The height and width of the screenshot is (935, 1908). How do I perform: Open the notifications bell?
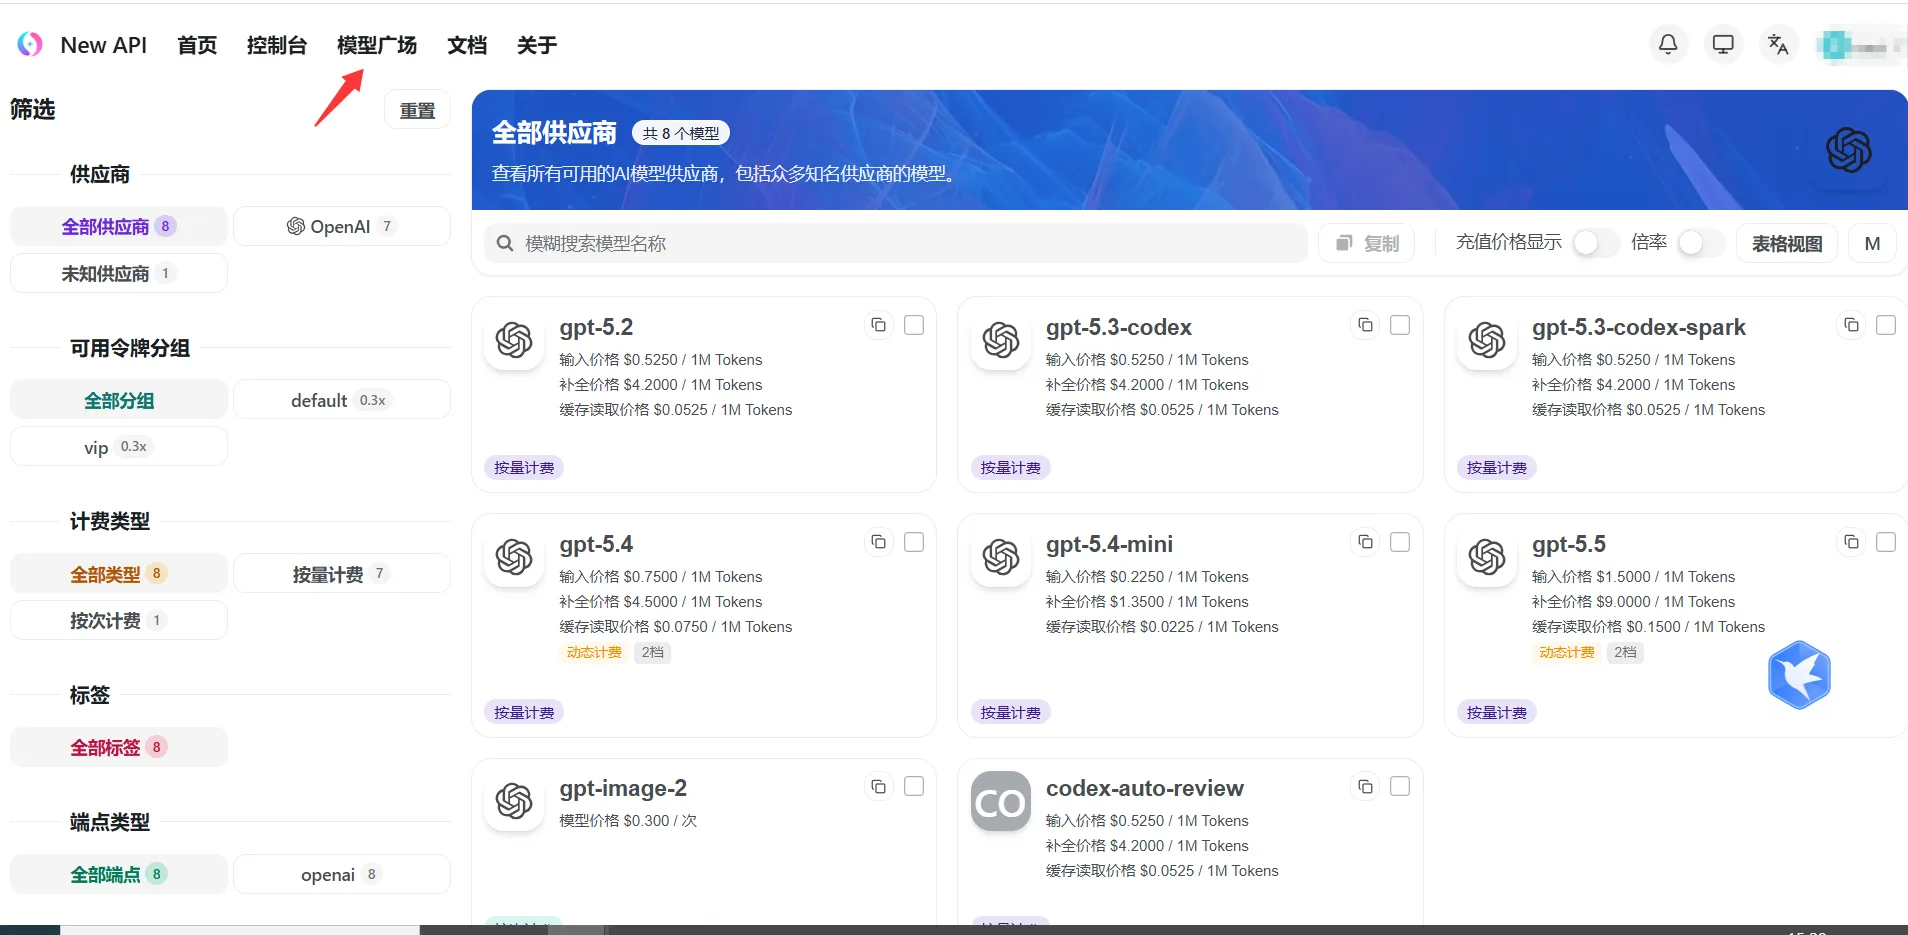coord(1668,44)
